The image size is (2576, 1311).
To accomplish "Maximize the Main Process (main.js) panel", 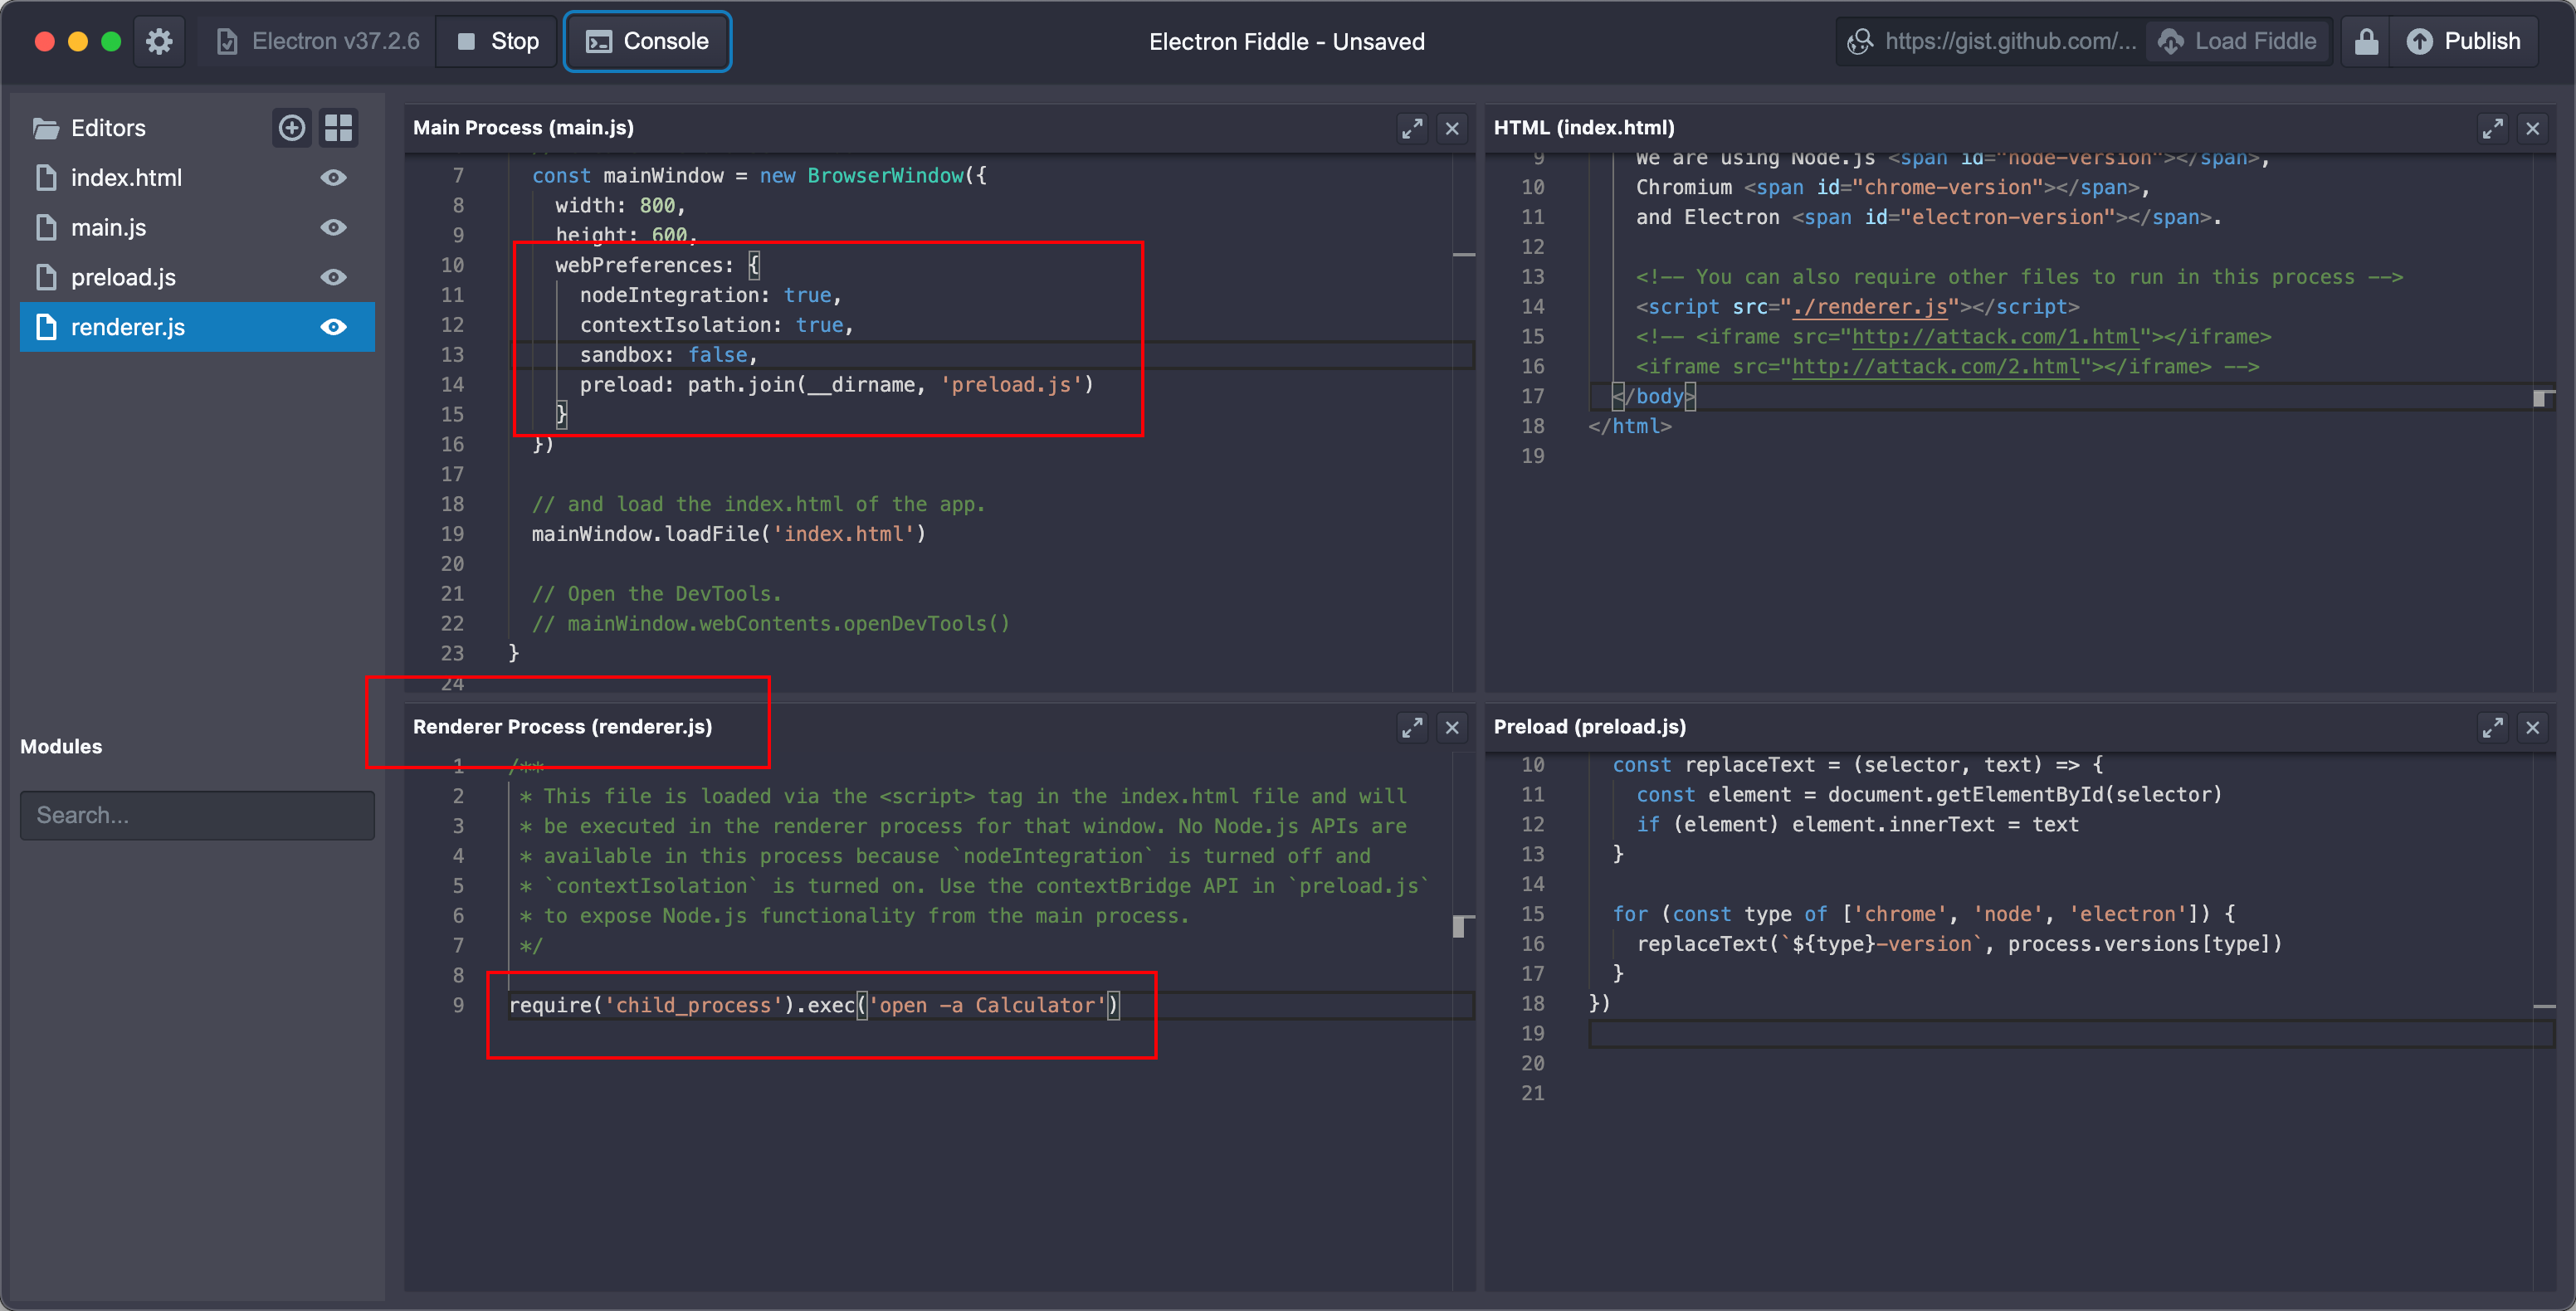I will click(x=1412, y=128).
